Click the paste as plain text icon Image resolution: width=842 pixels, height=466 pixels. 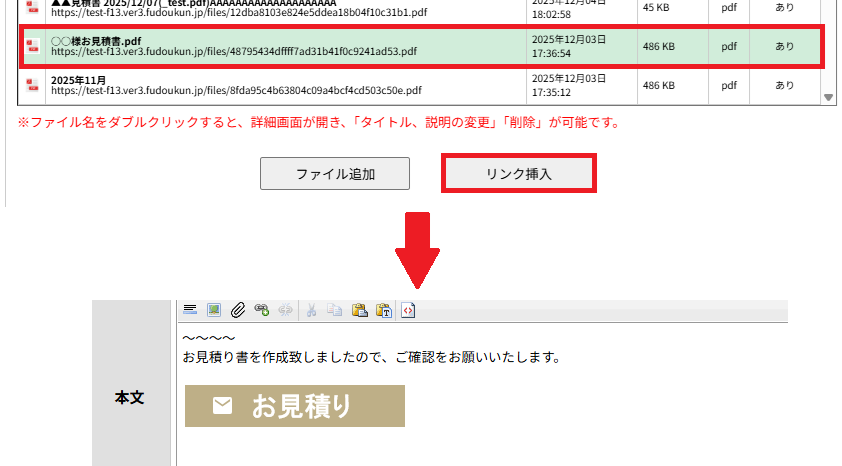tap(383, 311)
